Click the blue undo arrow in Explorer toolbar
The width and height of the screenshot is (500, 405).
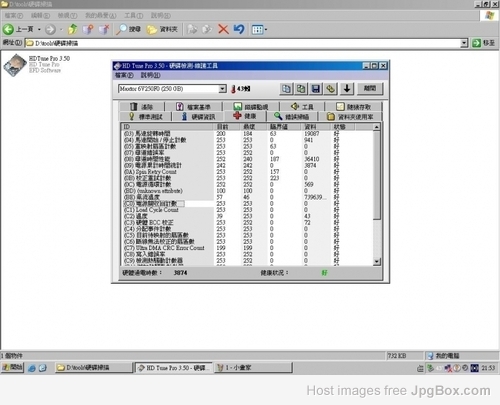[x=239, y=29]
